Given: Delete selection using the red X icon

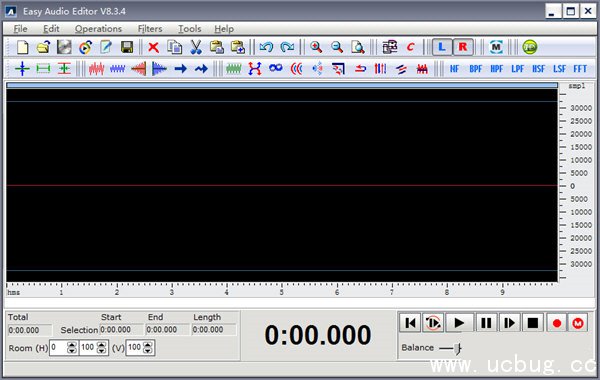Looking at the screenshot, I should point(153,47).
